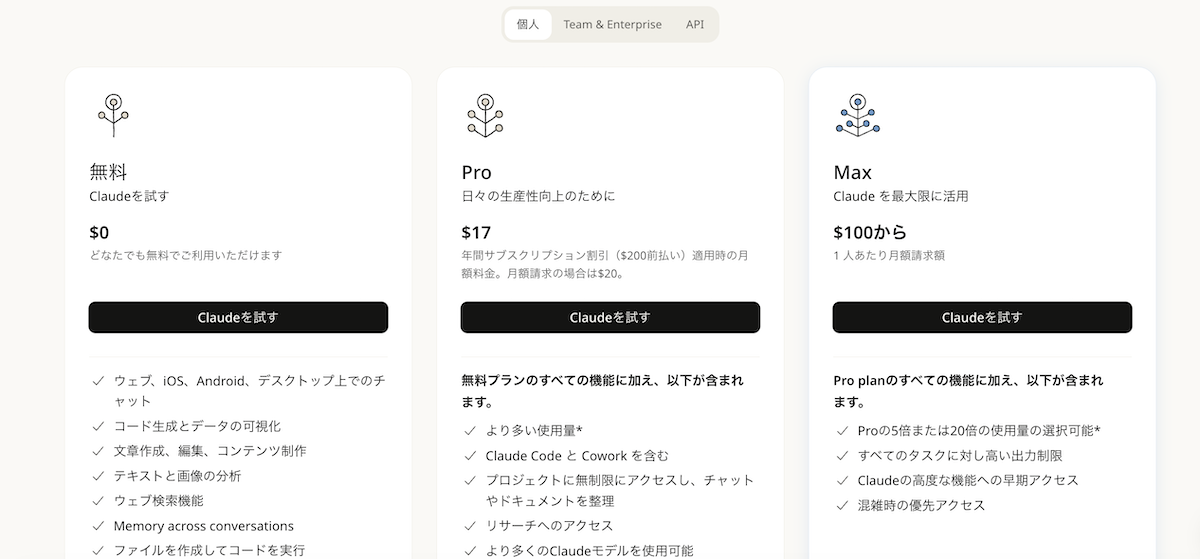Click the リサーチへのアクセス feature text
The width and height of the screenshot is (1200, 559).
pos(549,526)
